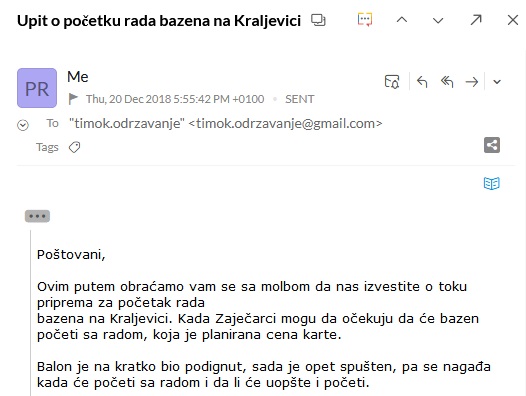
Task: Reply all to this email
Action: point(447,82)
